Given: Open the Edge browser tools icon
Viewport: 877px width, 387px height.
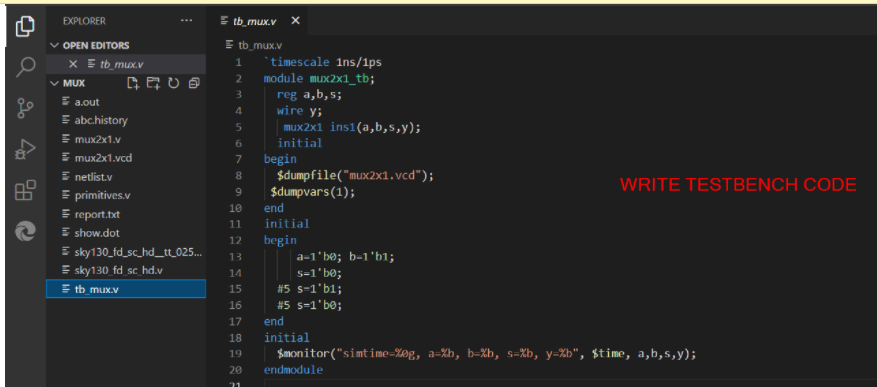Looking at the screenshot, I should tap(25, 231).
